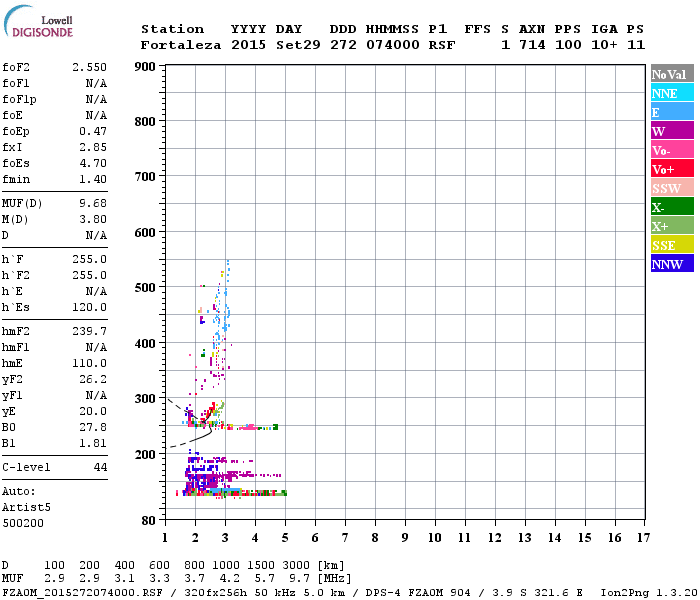This screenshot has height=600, width=700.
Task: Select the NNW dark blue legend swatch
Action: 672,263
